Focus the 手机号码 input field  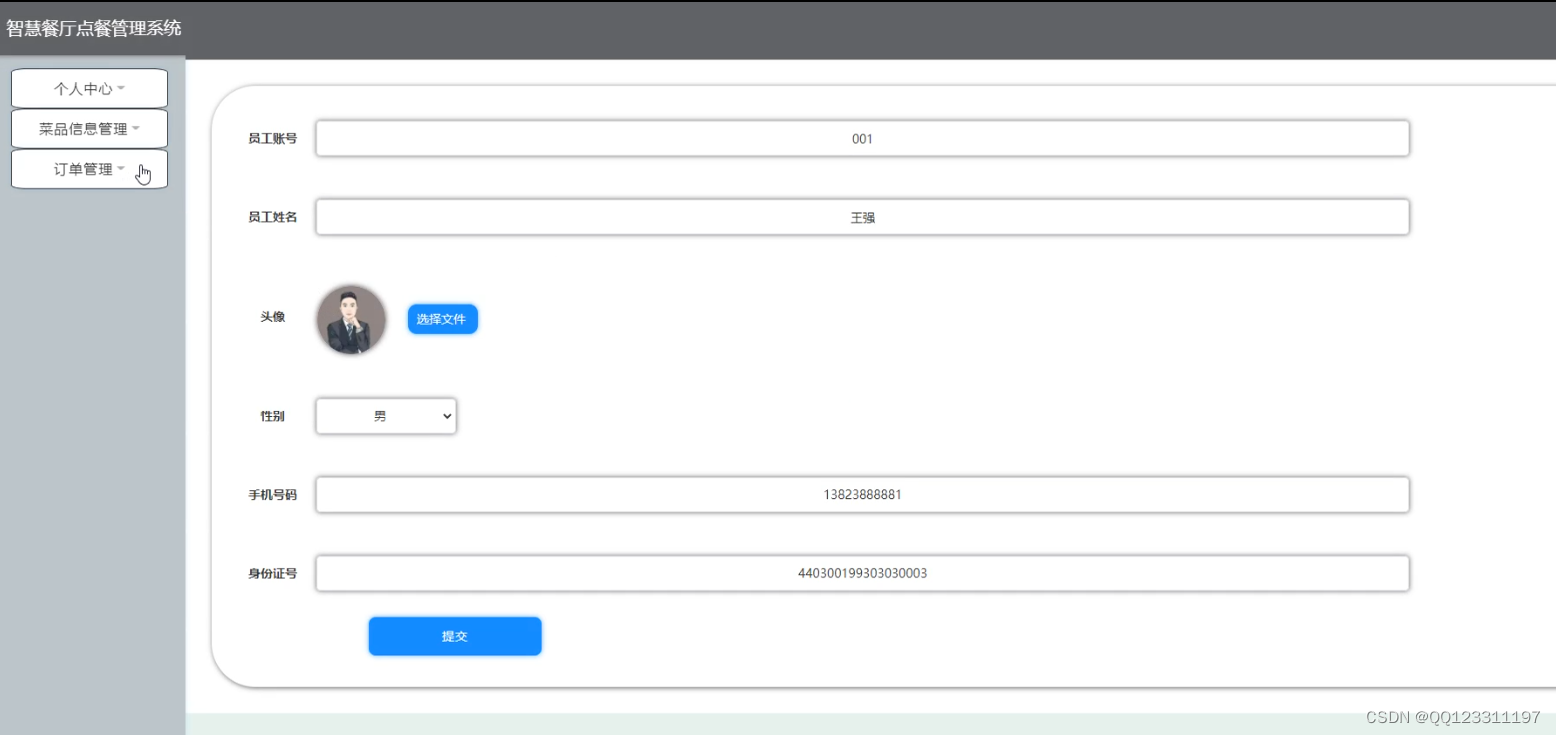[862, 494]
